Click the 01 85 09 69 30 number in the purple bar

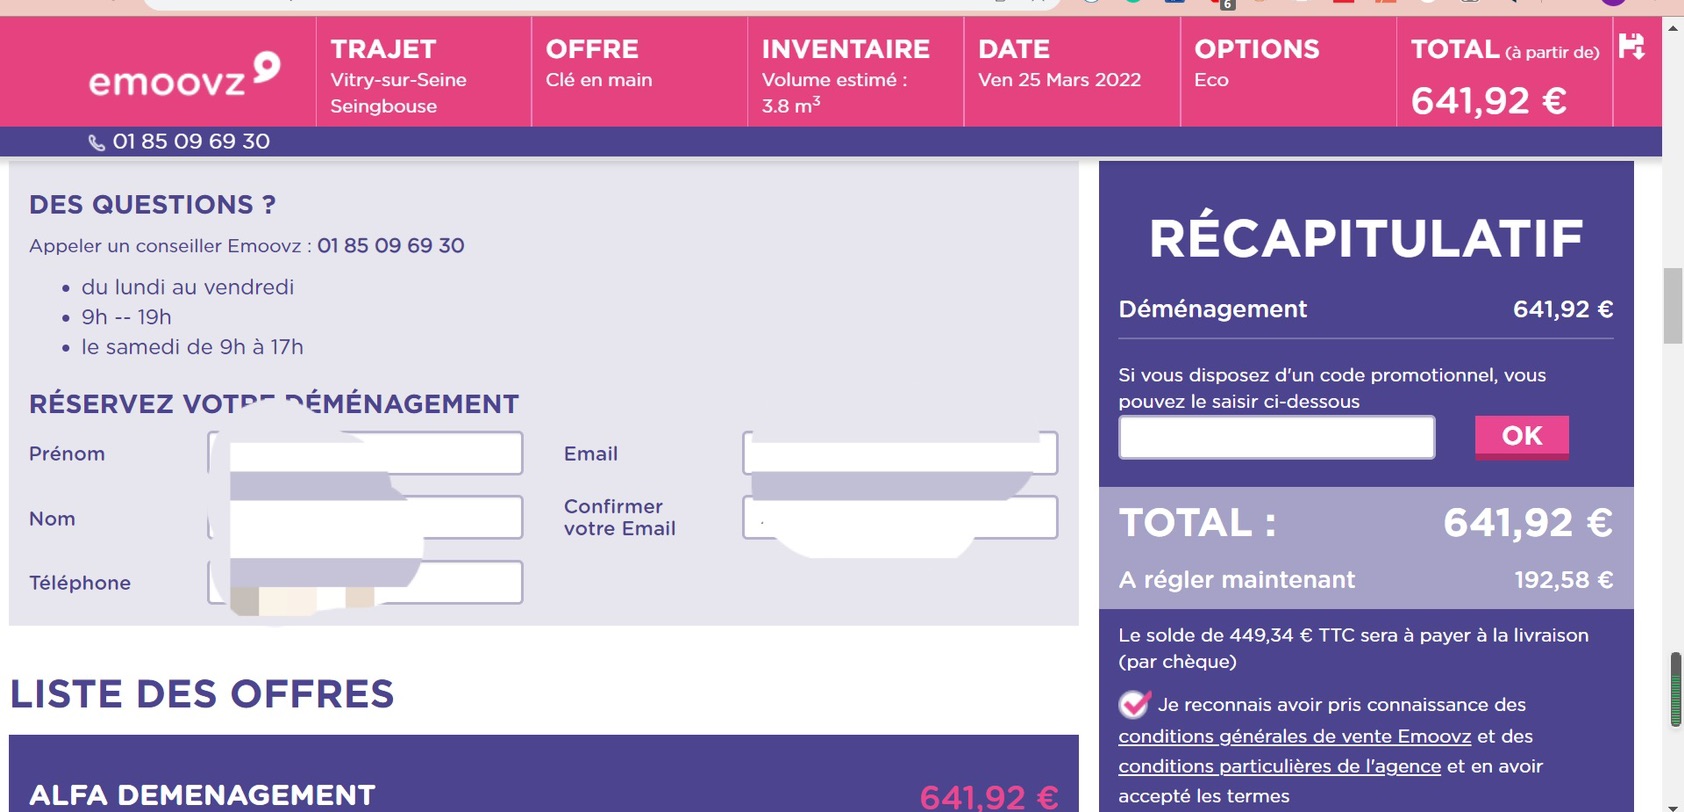(x=191, y=142)
